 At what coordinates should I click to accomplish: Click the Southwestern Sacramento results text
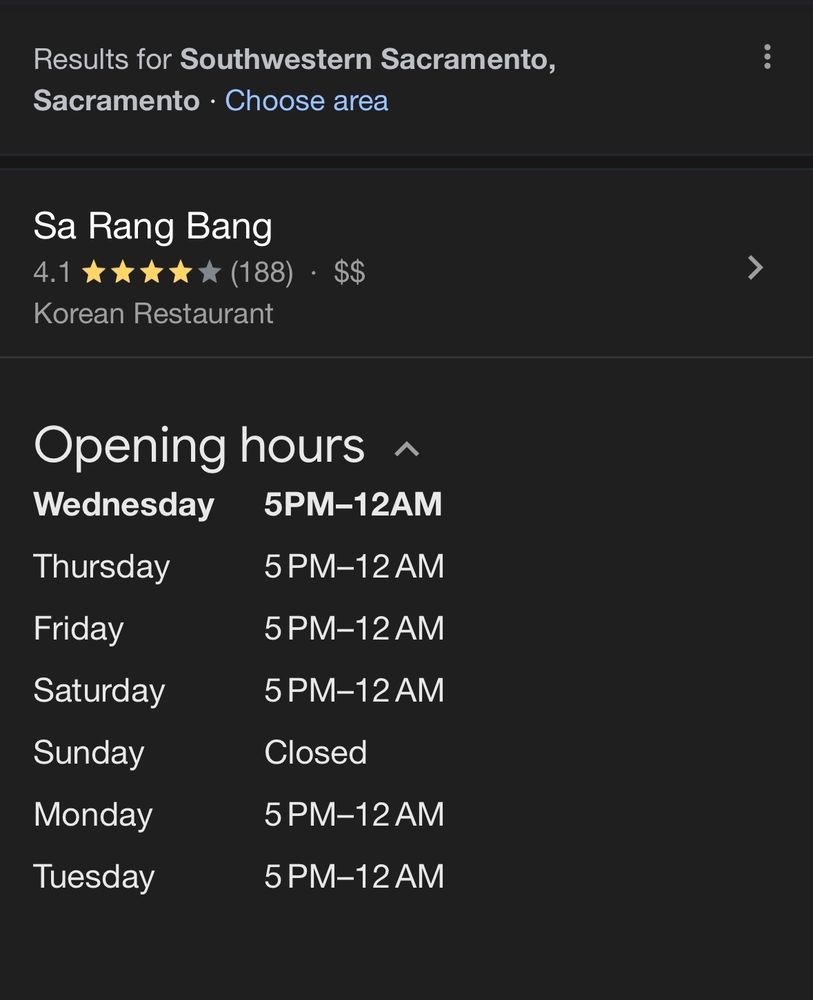pyautogui.click(x=367, y=59)
